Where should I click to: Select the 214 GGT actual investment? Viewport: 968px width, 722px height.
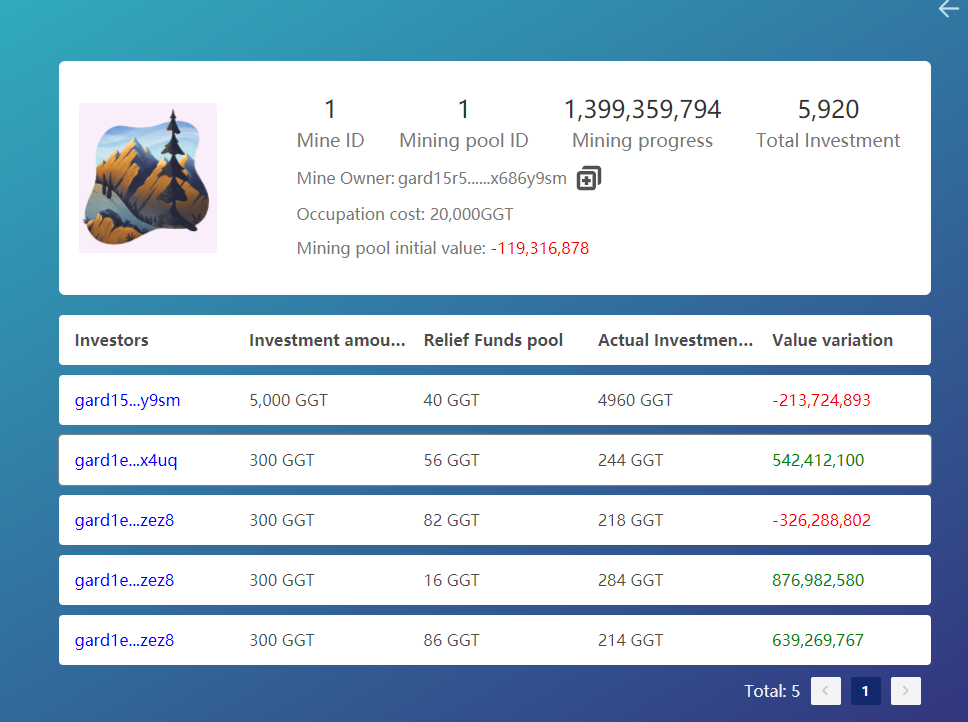[630, 640]
